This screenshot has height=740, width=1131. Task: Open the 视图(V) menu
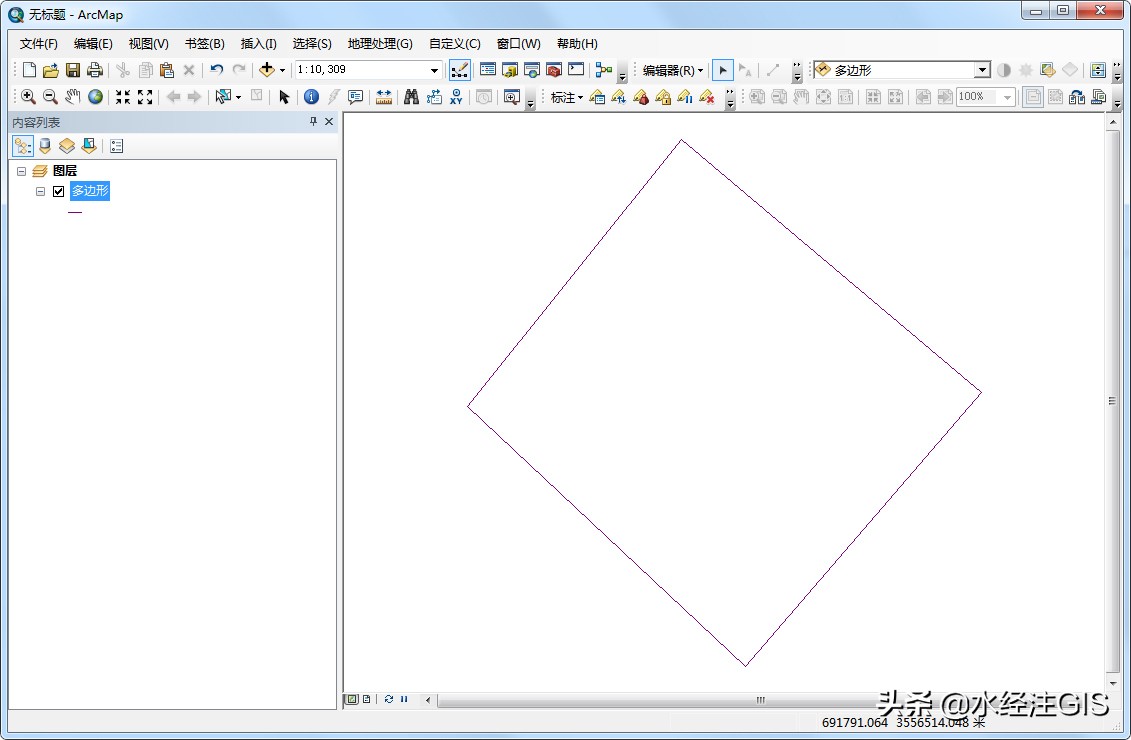149,43
